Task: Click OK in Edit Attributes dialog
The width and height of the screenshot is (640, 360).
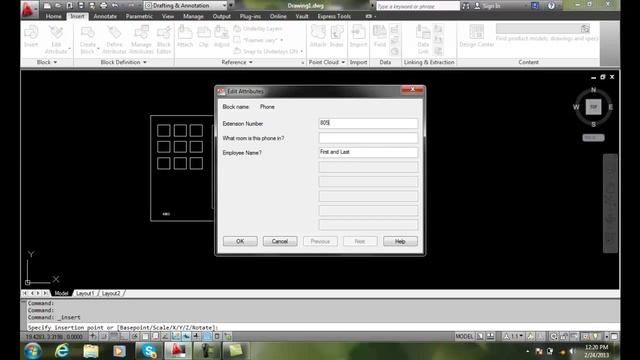Action: point(240,241)
